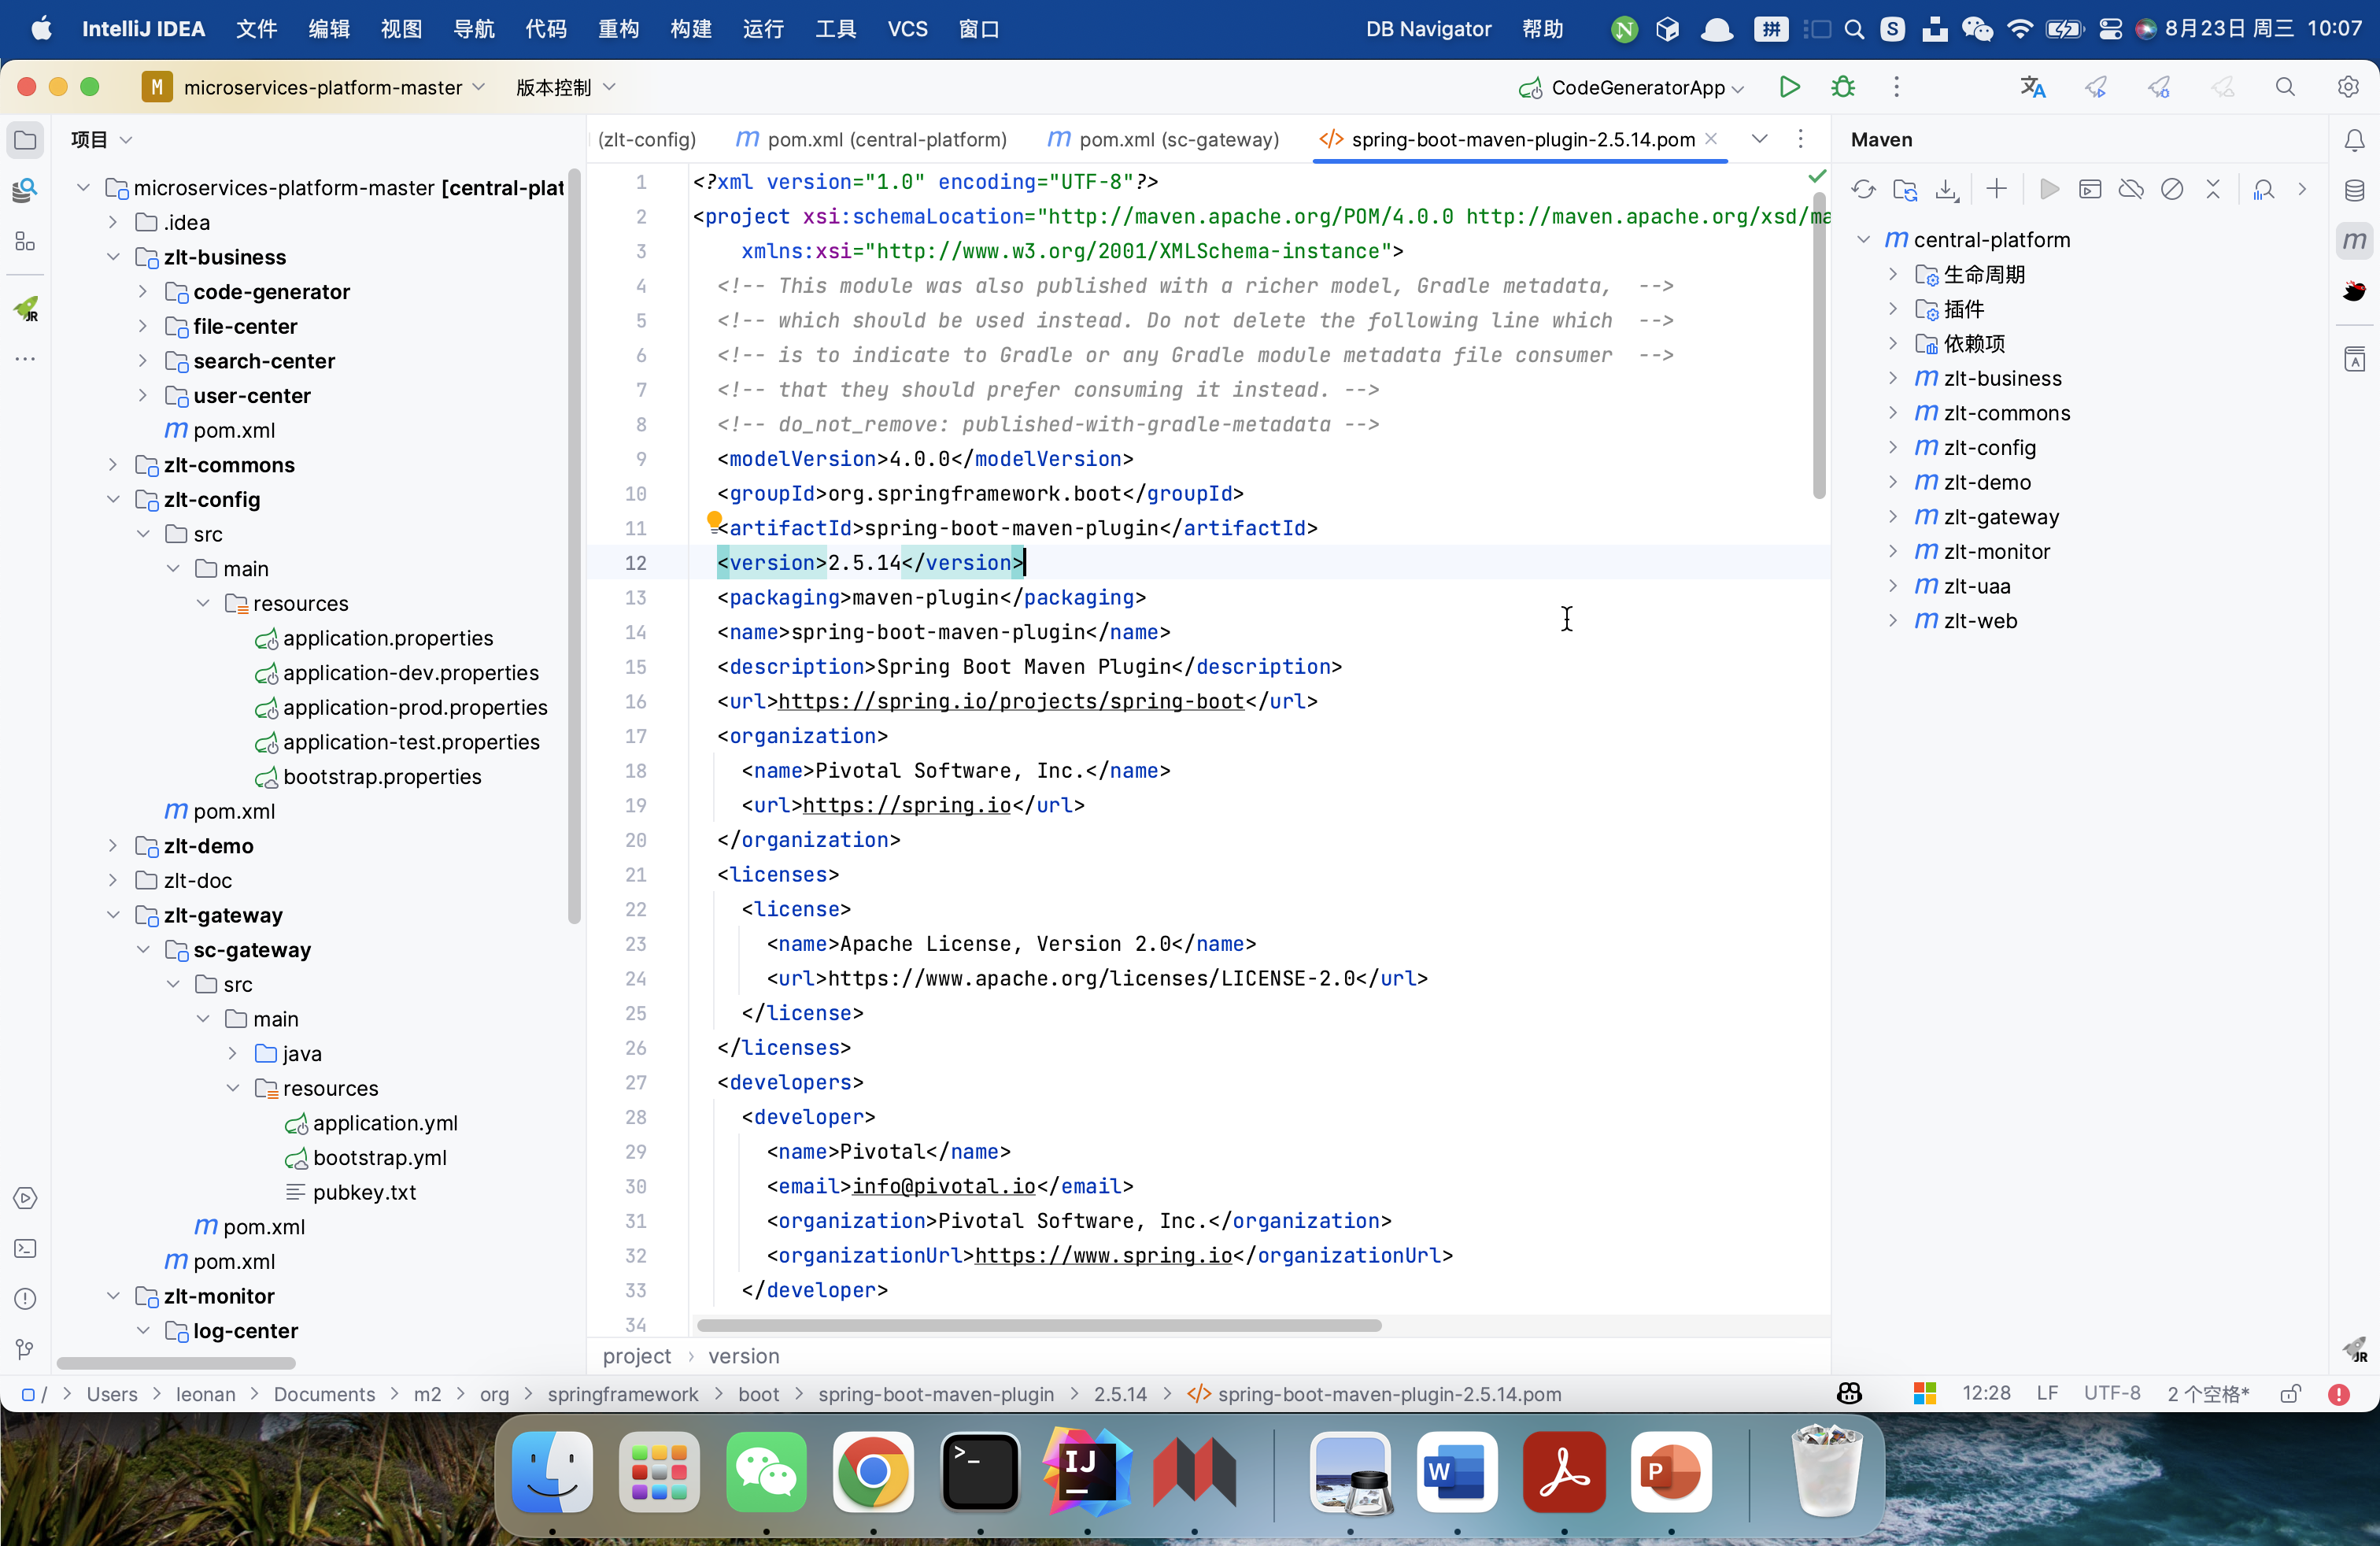2380x1546 pixels.
Task: Open the Terminal tool window icon
Action: (x=25, y=1248)
